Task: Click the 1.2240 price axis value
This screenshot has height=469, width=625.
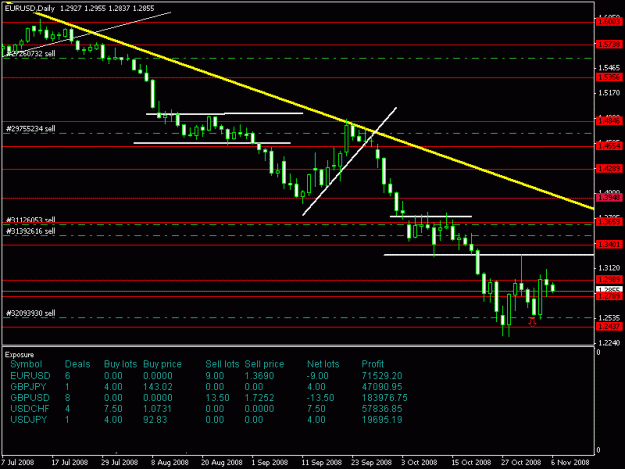Action: pyautogui.click(x=609, y=343)
